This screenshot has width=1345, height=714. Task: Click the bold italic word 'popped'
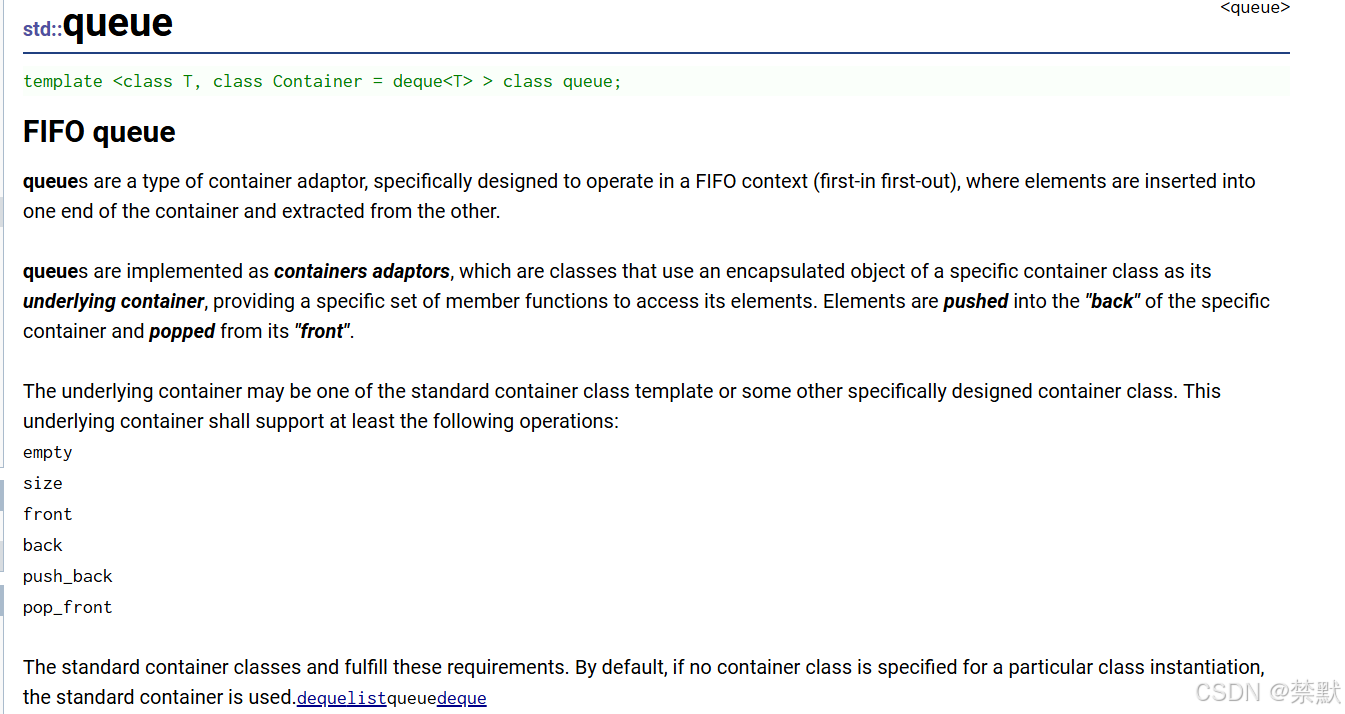point(182,331)
